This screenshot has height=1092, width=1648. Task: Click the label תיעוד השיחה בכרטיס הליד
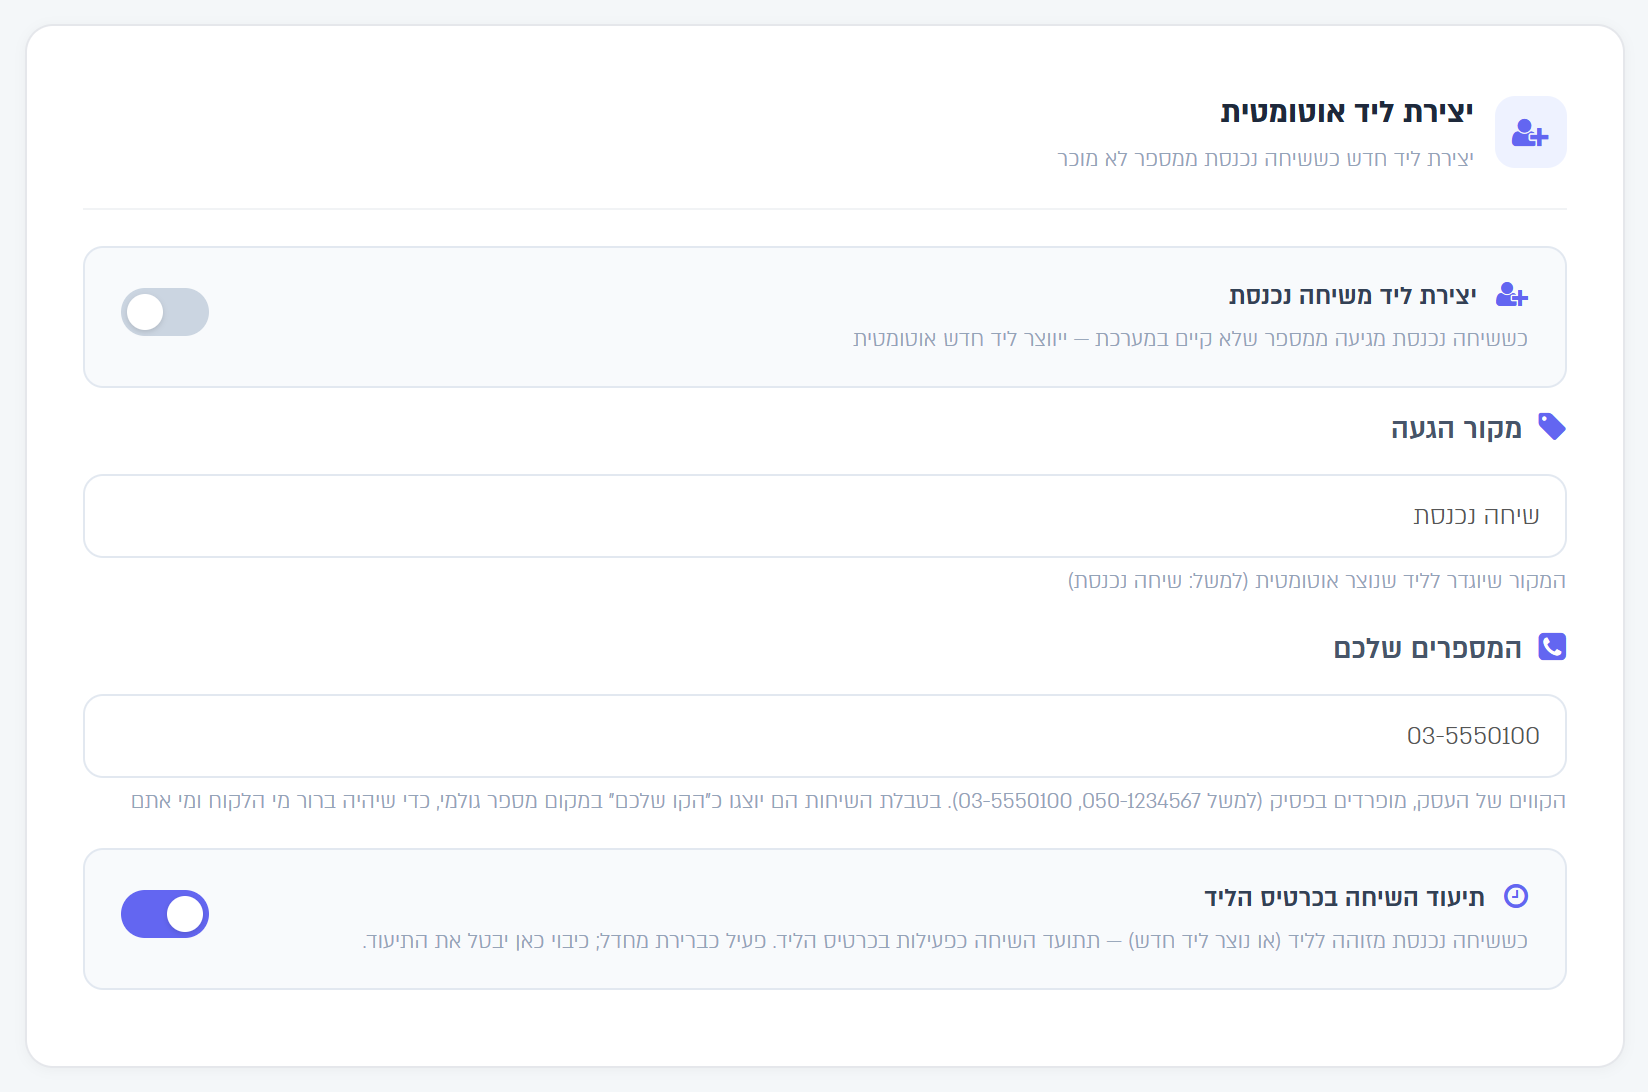tap(1345, 897)
